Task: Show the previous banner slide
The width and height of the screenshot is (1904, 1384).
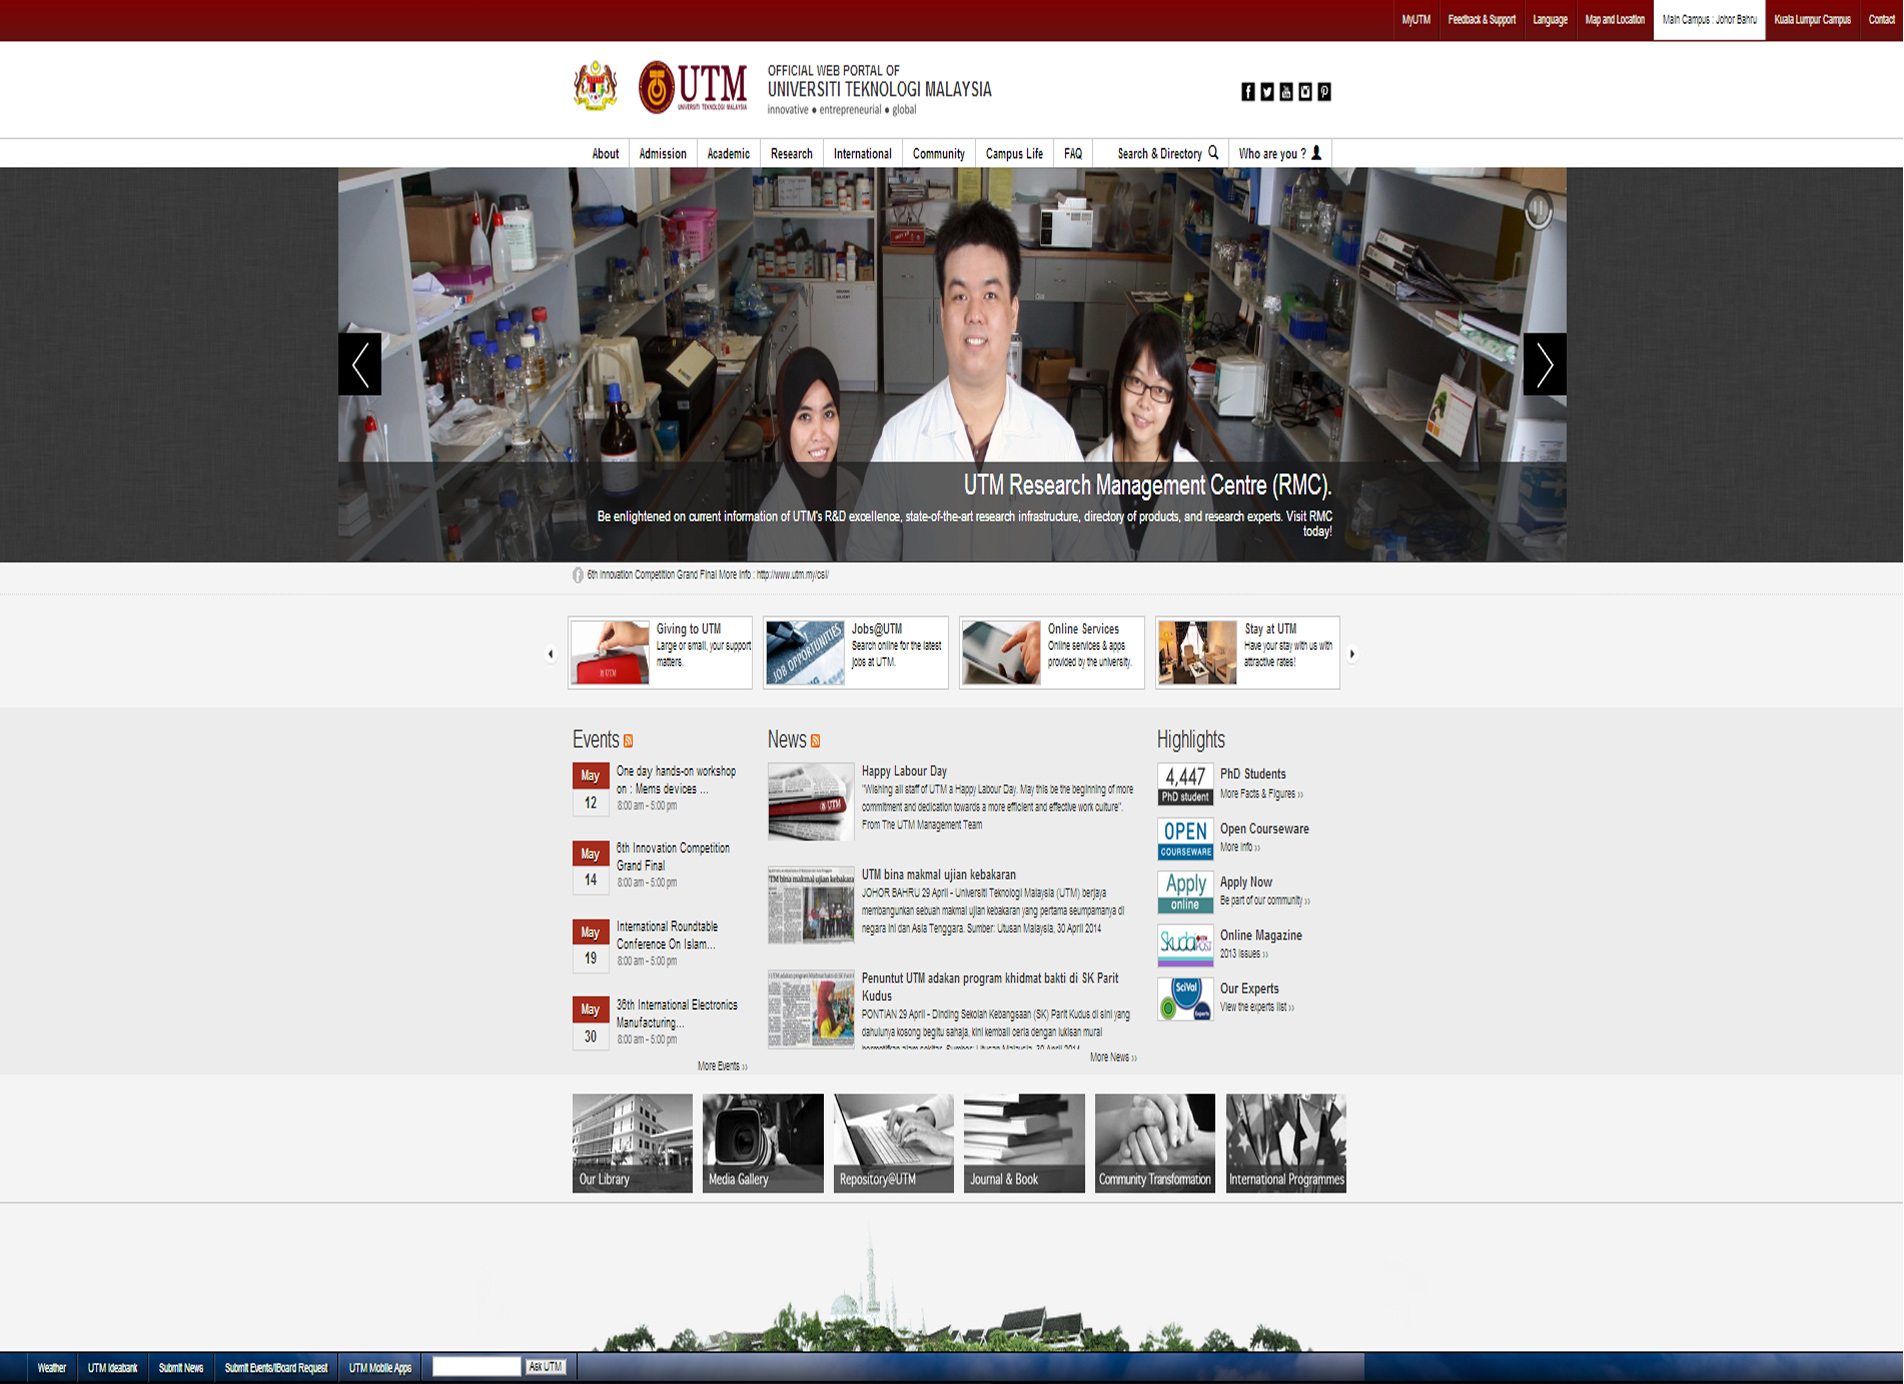Action: (x=360, y=364)
